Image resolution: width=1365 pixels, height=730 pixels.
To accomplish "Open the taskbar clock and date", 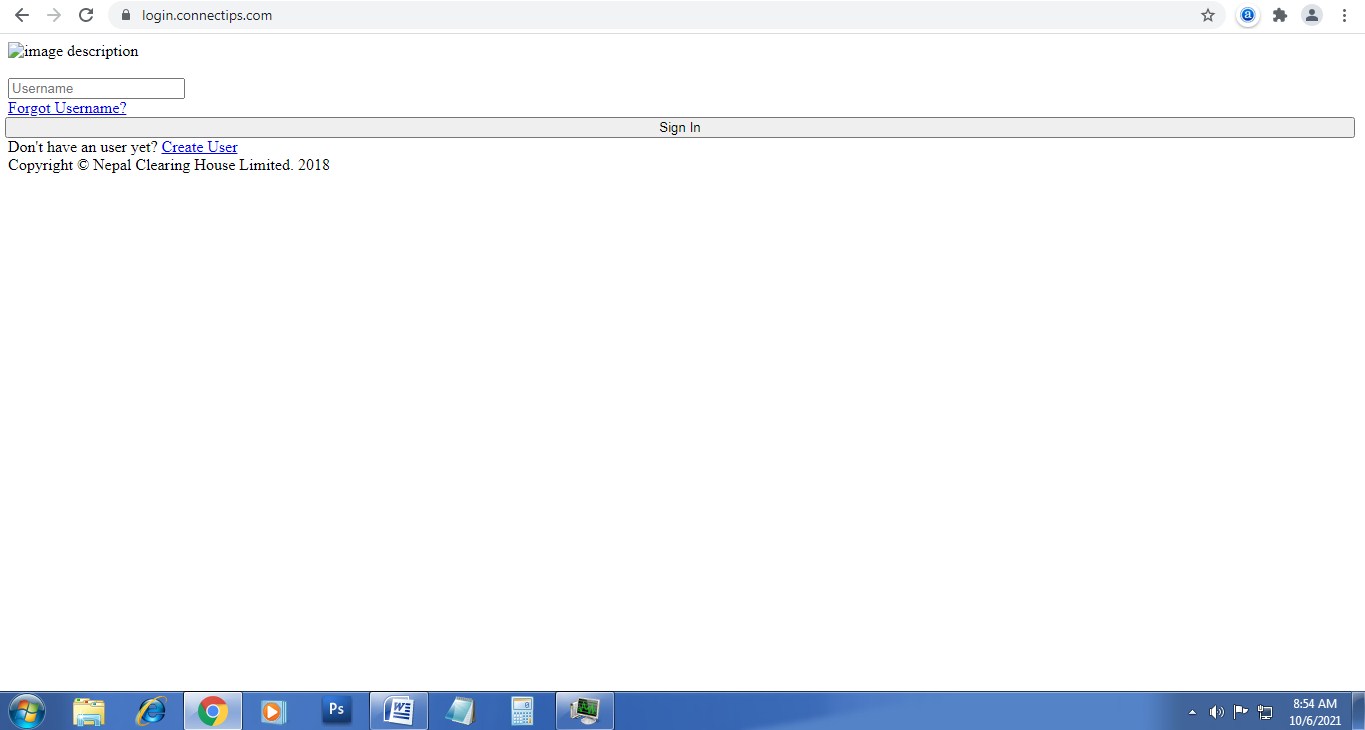I will [x=1314, y=711].
